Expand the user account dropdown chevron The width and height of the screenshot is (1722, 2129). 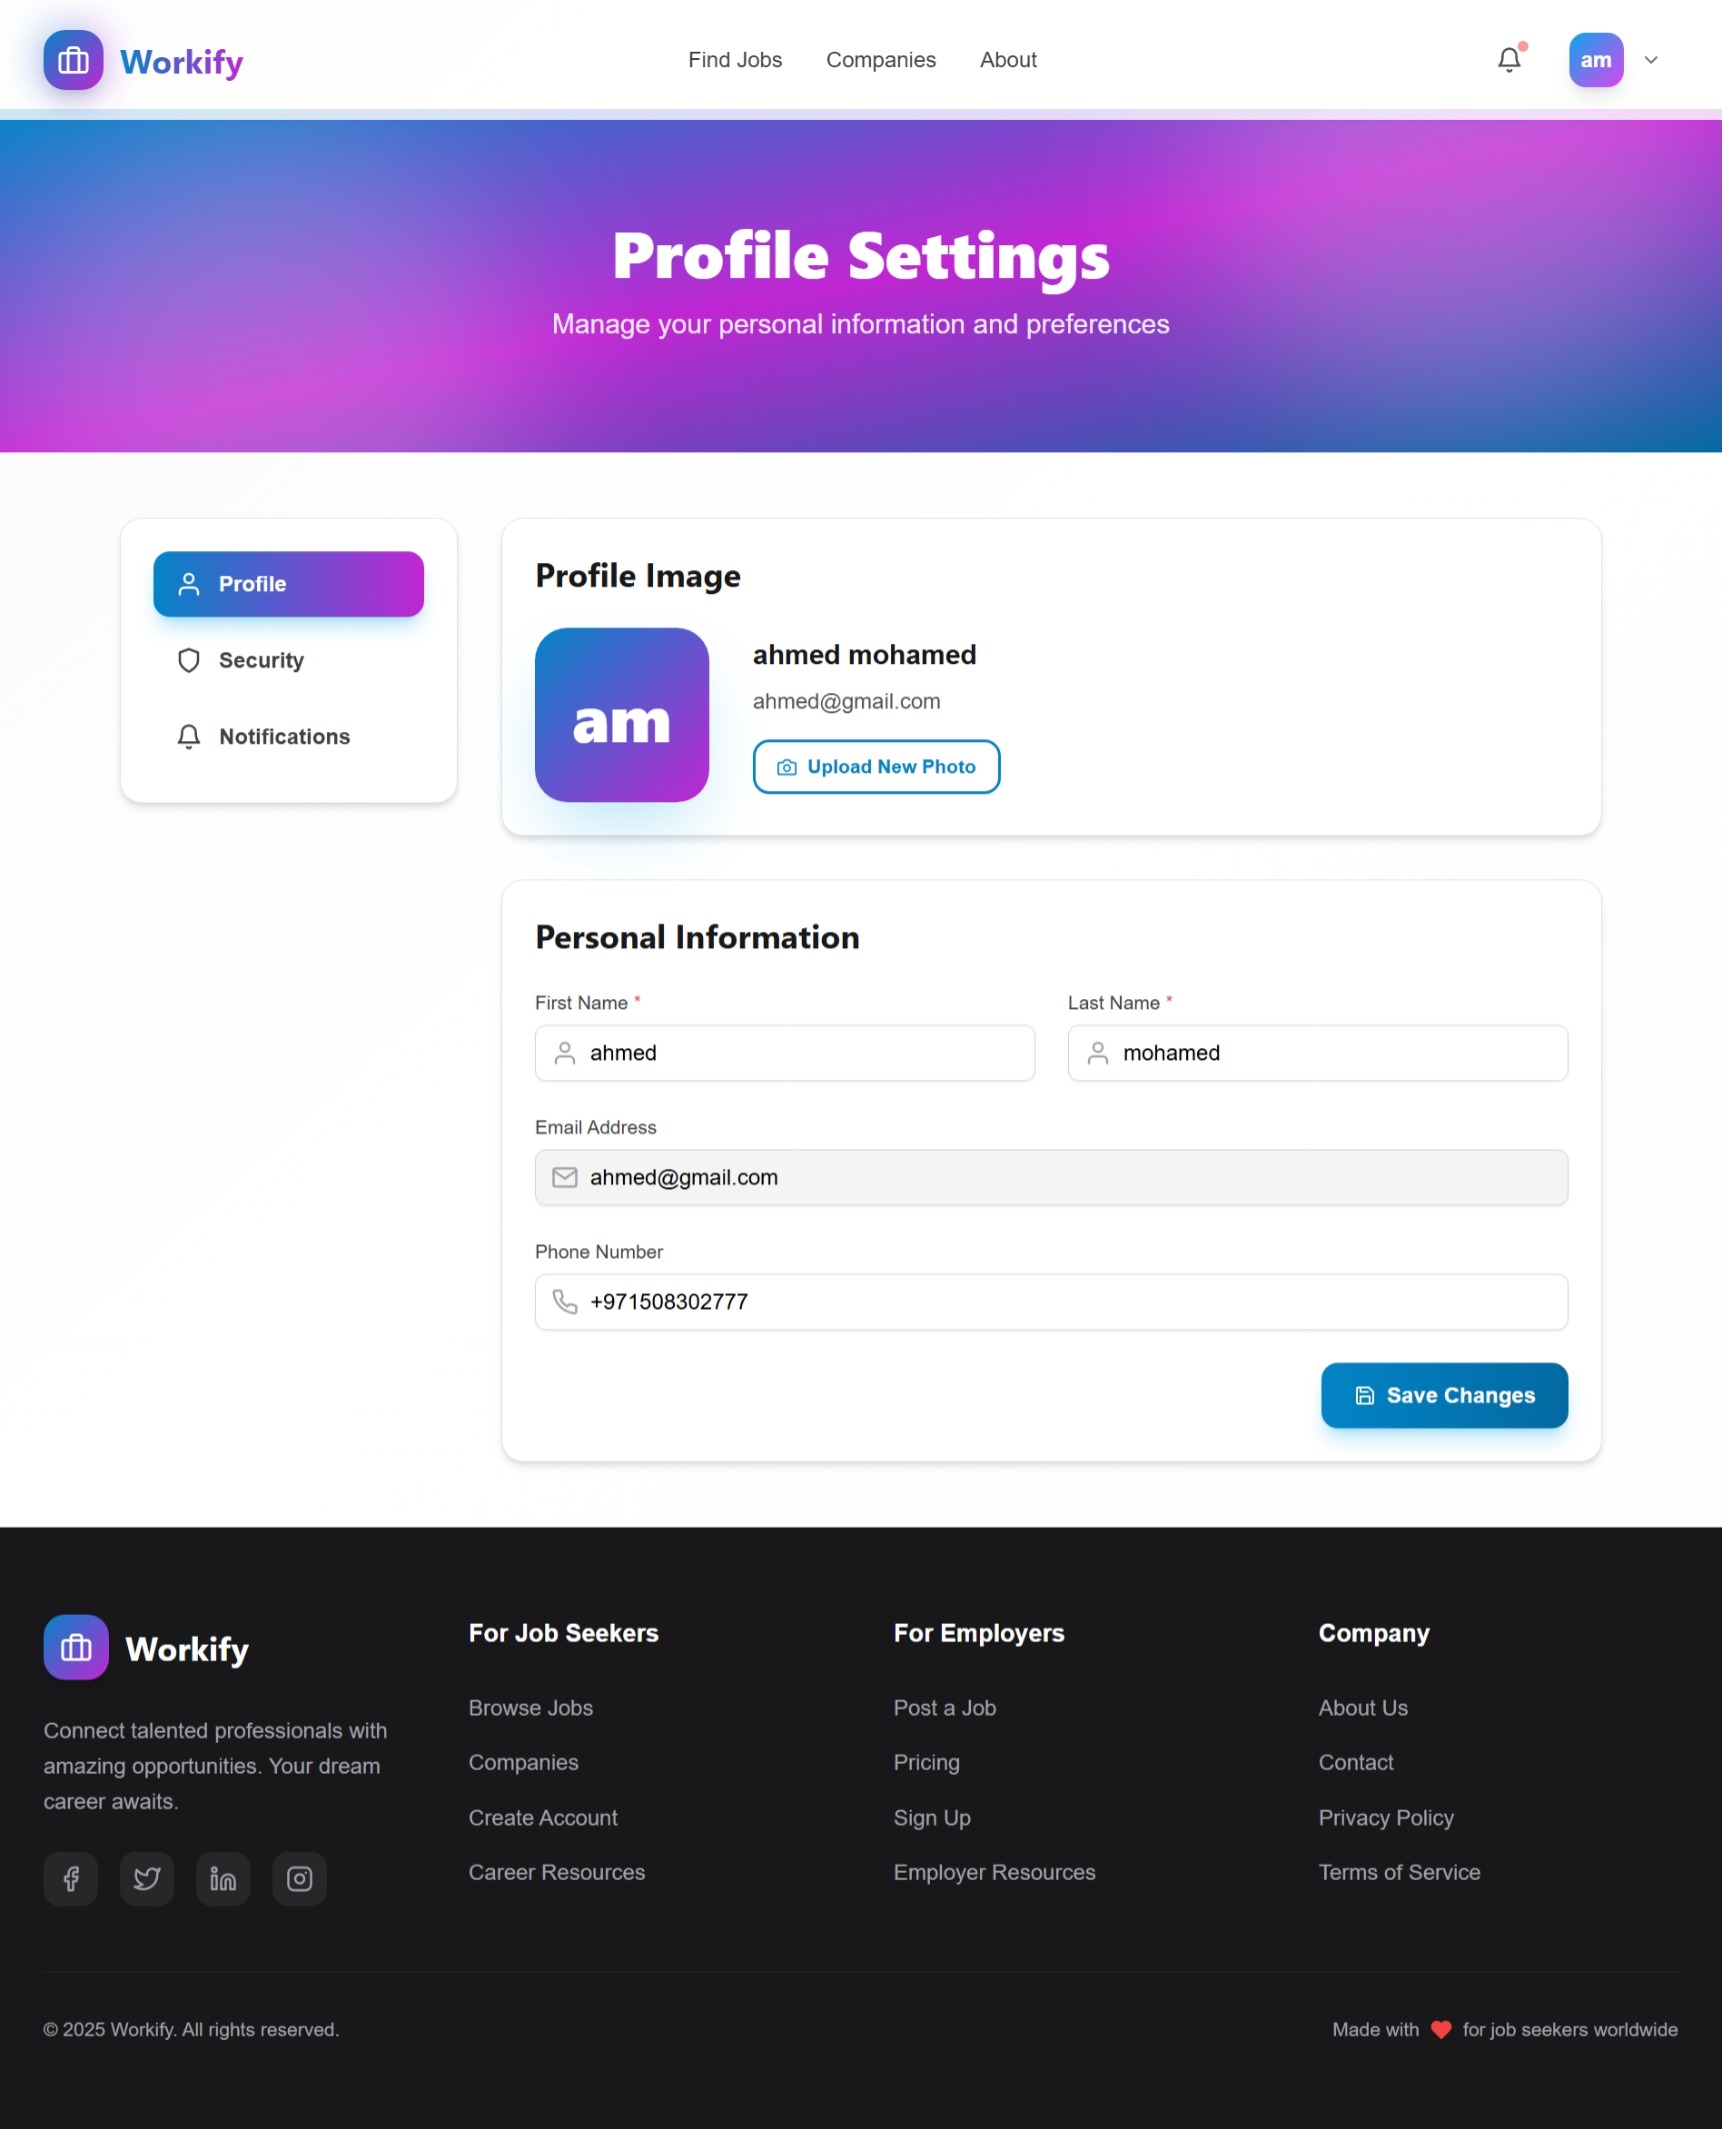coord(1651,60)
